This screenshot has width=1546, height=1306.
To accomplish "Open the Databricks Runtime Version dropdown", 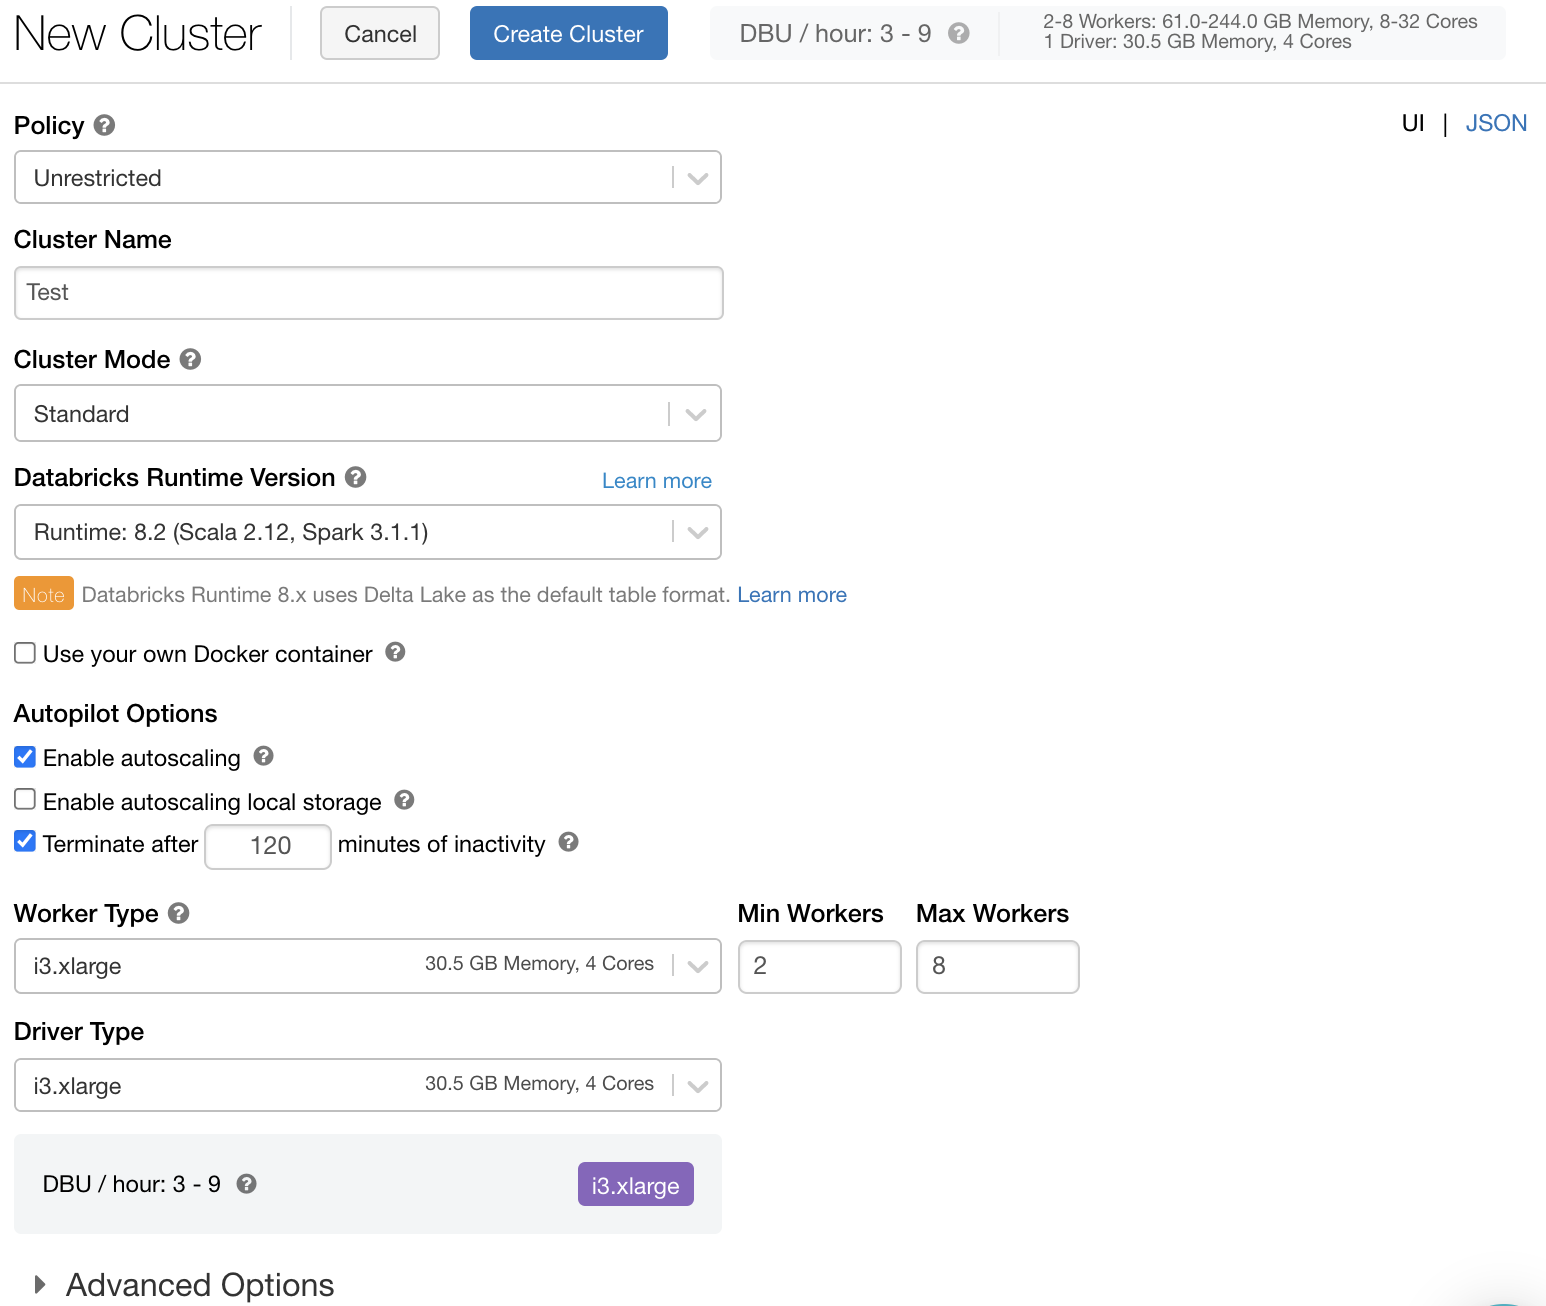I will 367,532.
